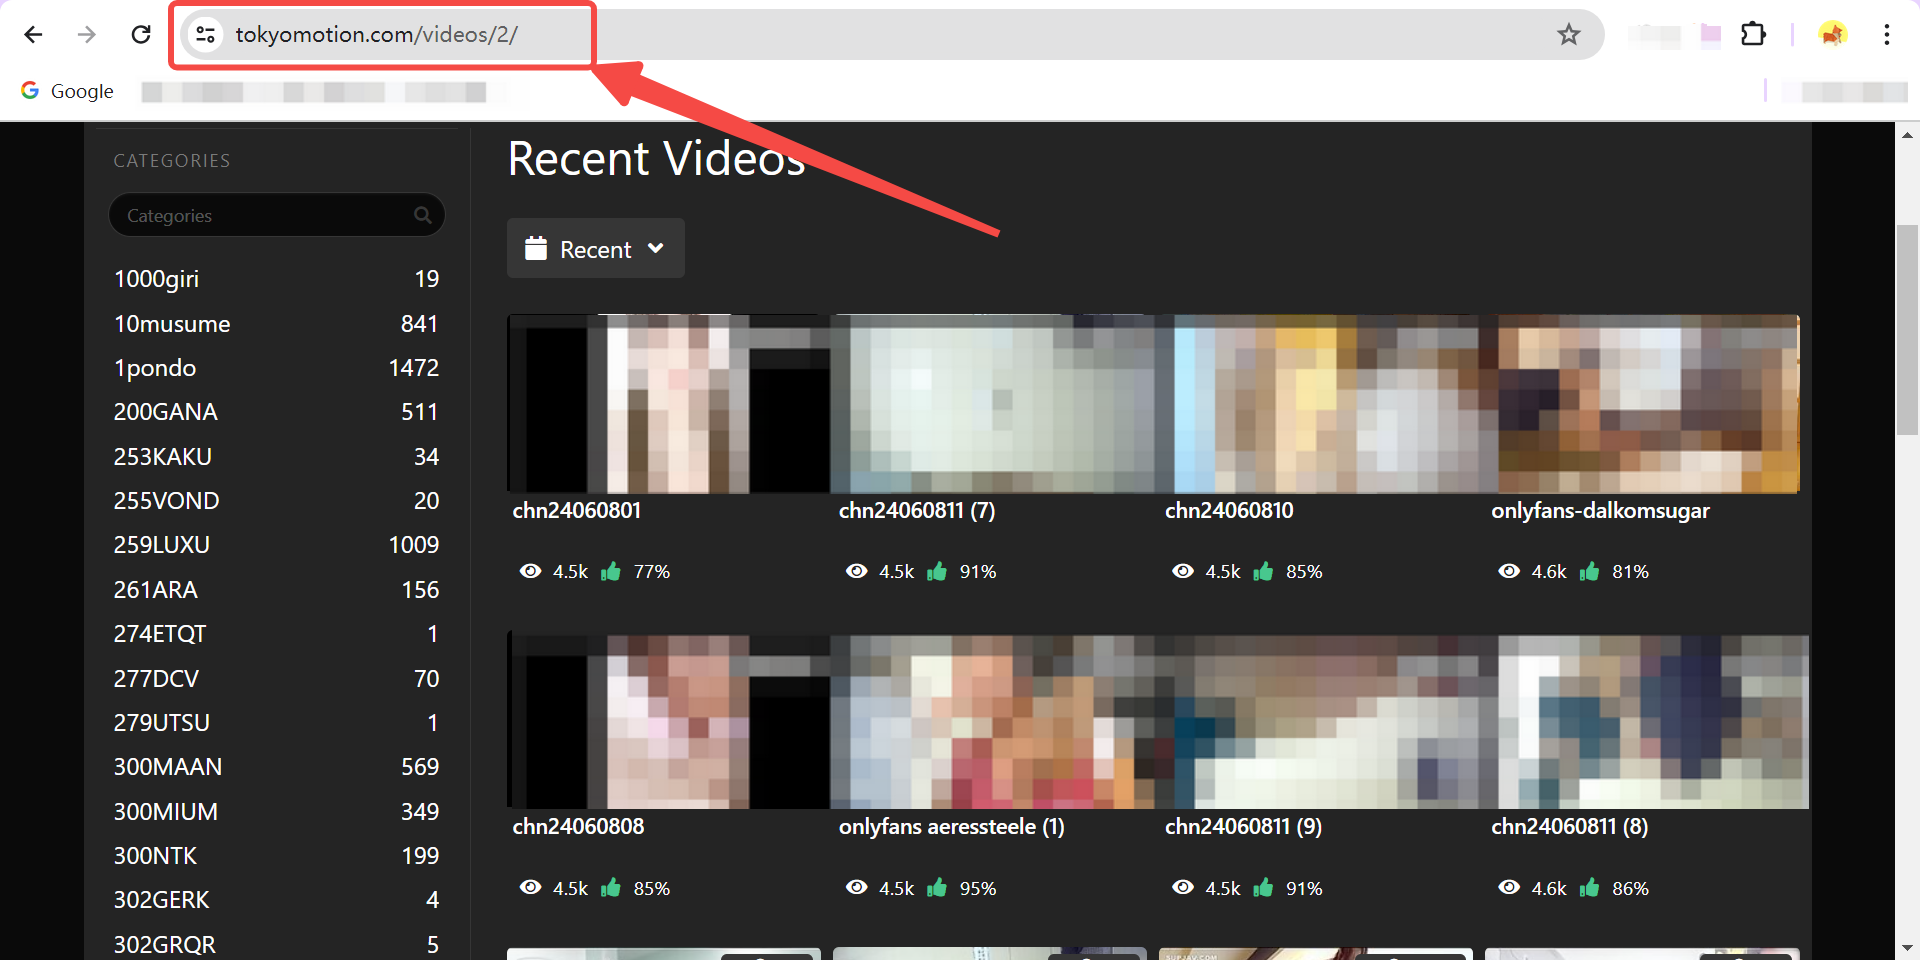Open the browser extensions icon
Screen dimensions: 1920x960
(x=1754, y=34)
